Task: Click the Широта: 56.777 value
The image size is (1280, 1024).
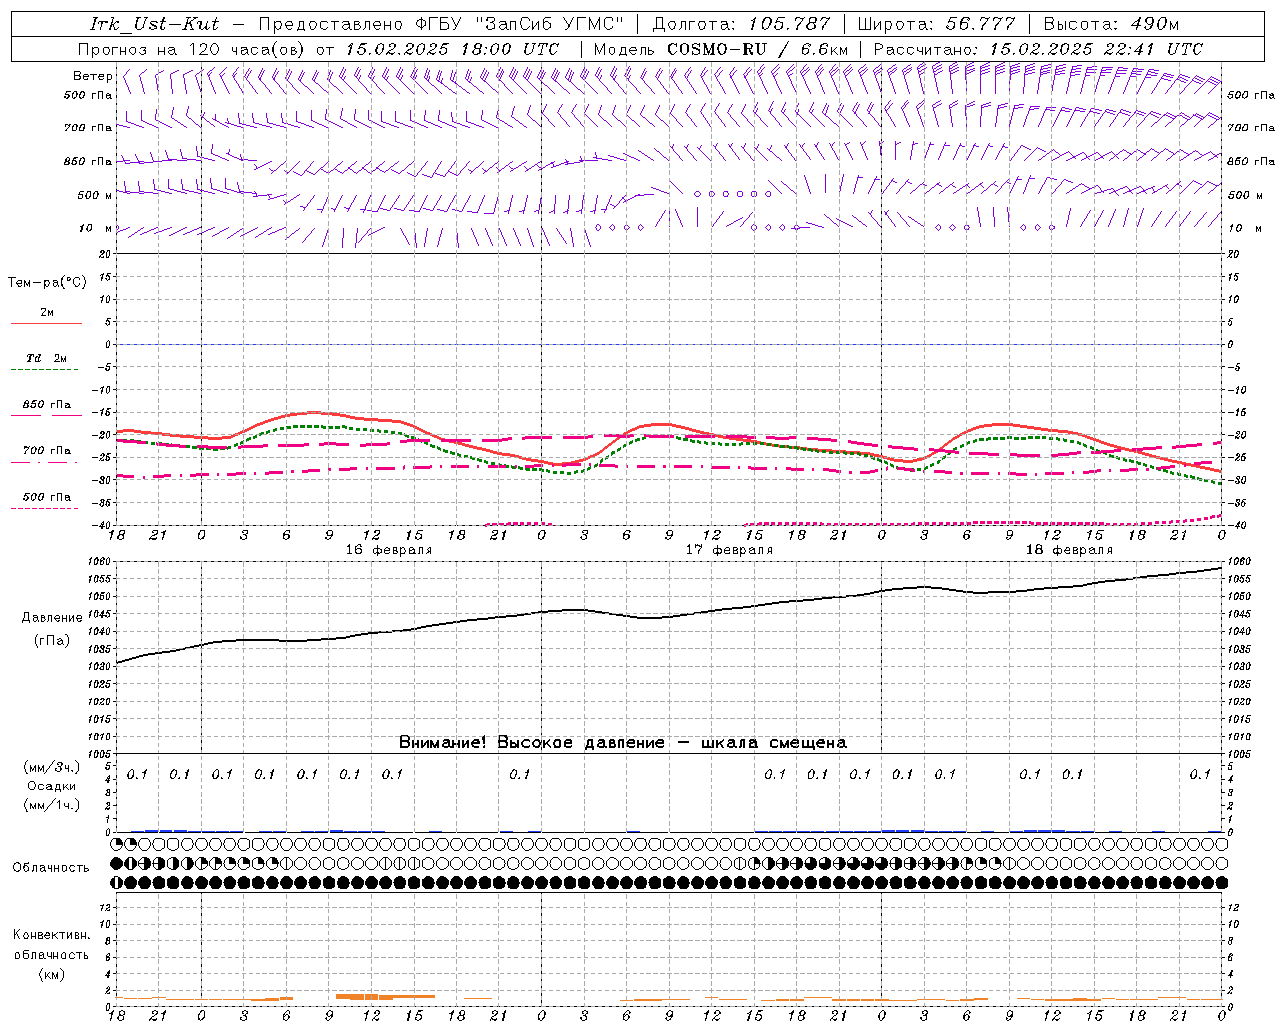Action: click(x=936, y=24)
